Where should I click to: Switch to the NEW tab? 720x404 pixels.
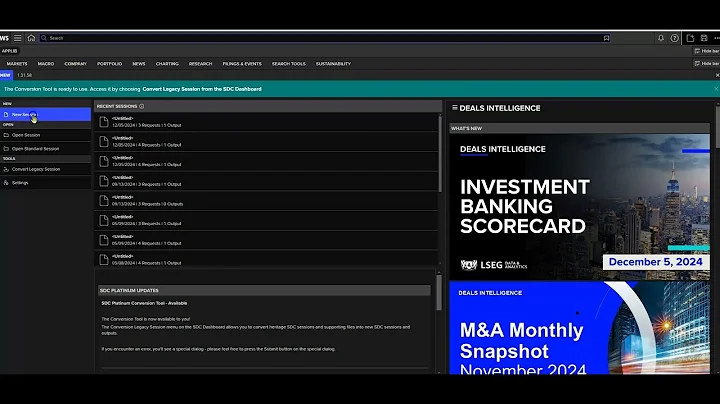point(6,75)
